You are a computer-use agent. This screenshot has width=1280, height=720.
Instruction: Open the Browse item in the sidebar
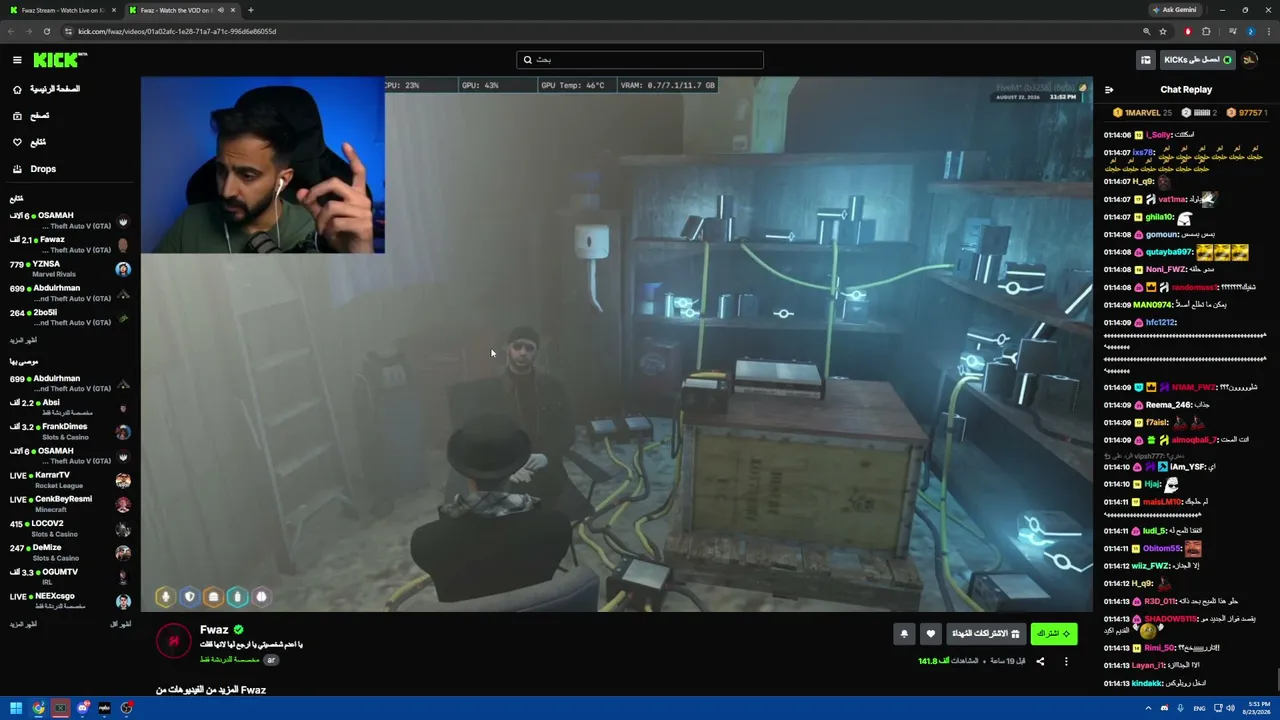(x=68, y=116)
